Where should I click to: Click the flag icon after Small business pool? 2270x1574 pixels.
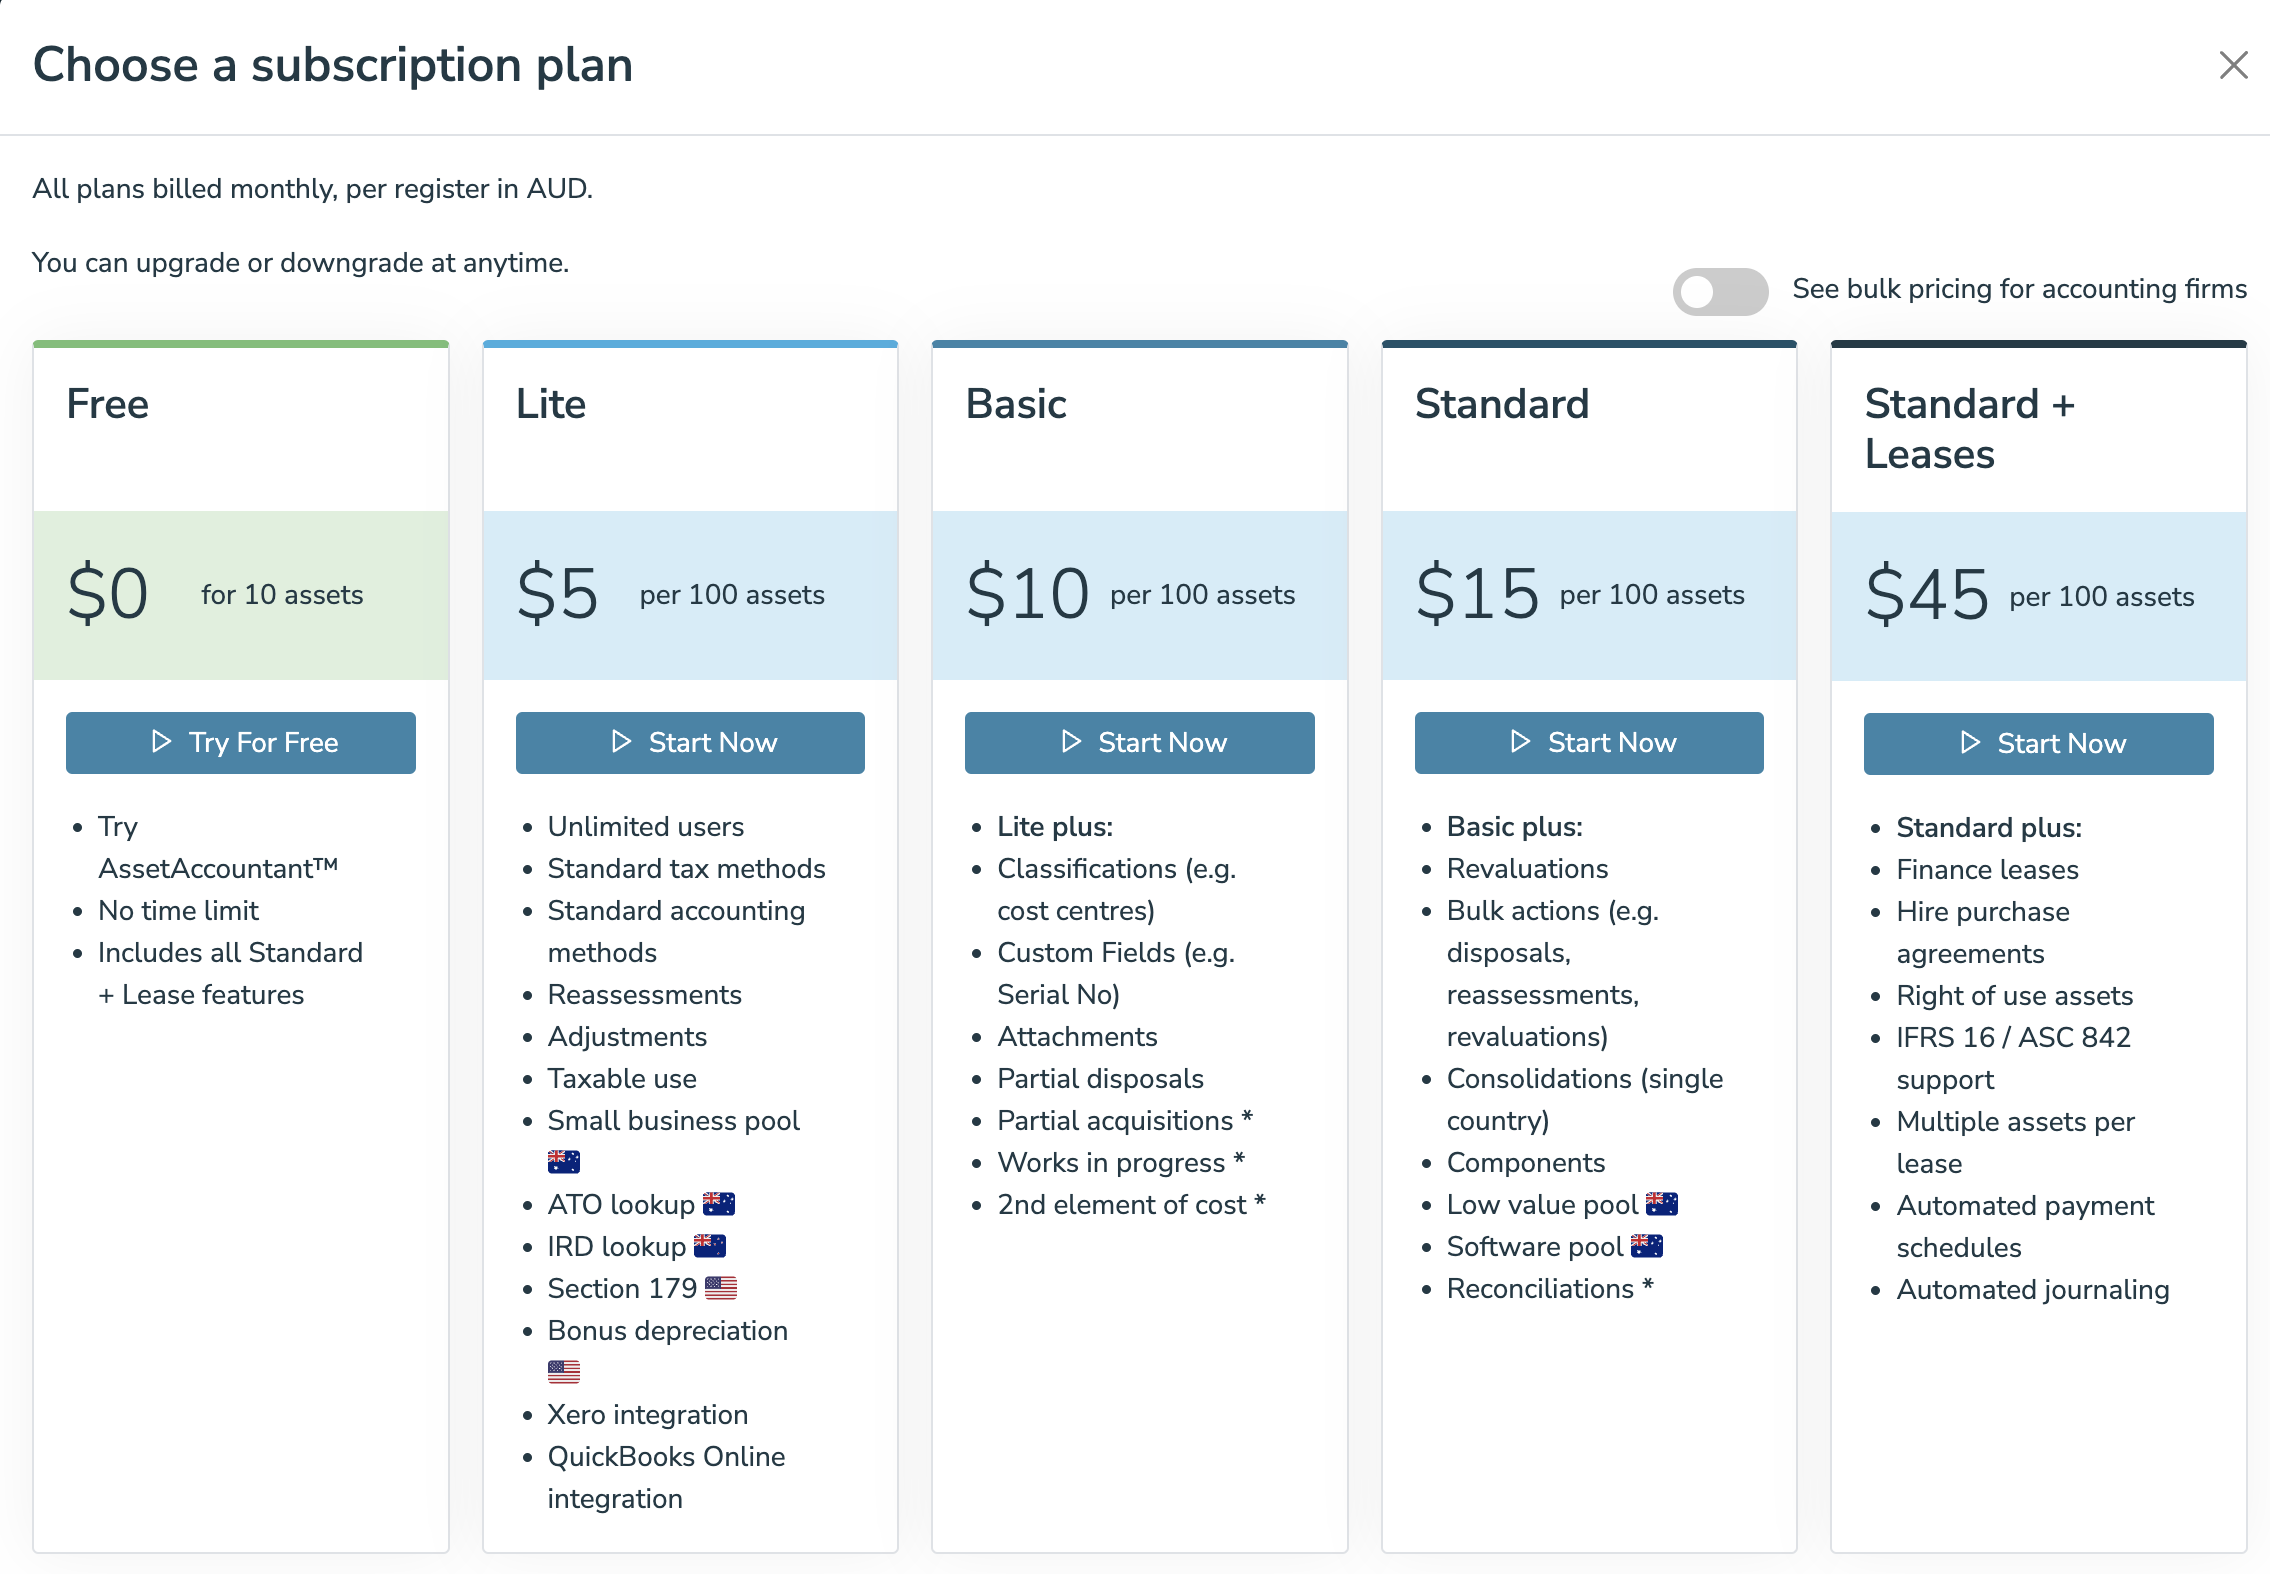click(x=565, y=1161)
